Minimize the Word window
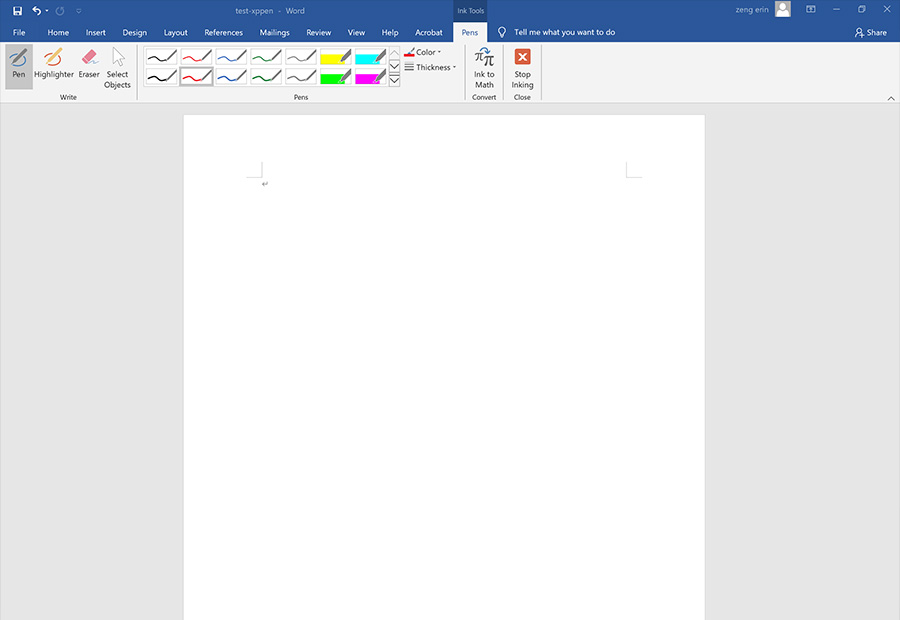Image resolution: width=900 pixels, height=620 pixels. coord(836,10)
